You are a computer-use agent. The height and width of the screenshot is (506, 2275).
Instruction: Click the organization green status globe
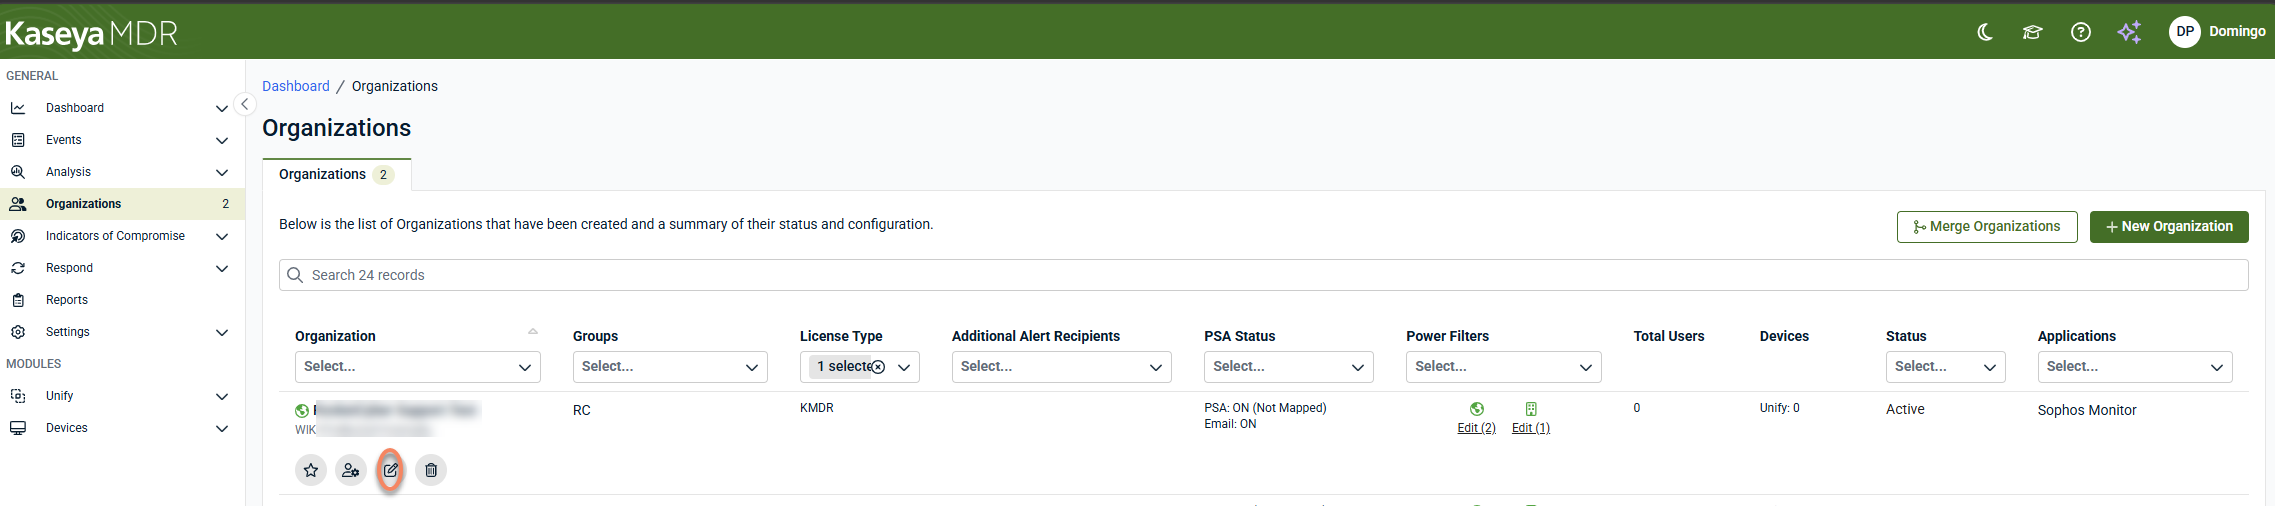pyautogui.click(x=302, y=411)
